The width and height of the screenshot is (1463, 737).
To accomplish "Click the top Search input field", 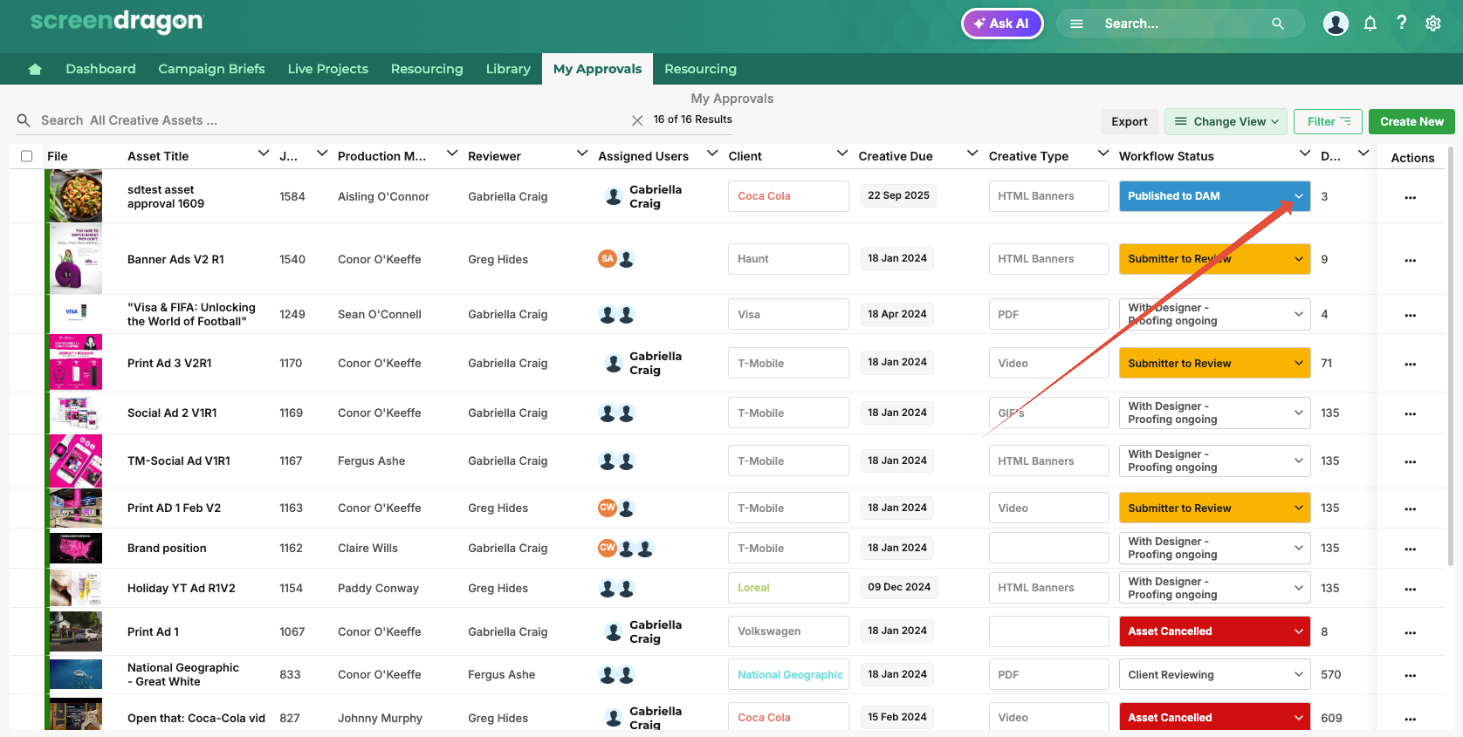I will 1180,23.
